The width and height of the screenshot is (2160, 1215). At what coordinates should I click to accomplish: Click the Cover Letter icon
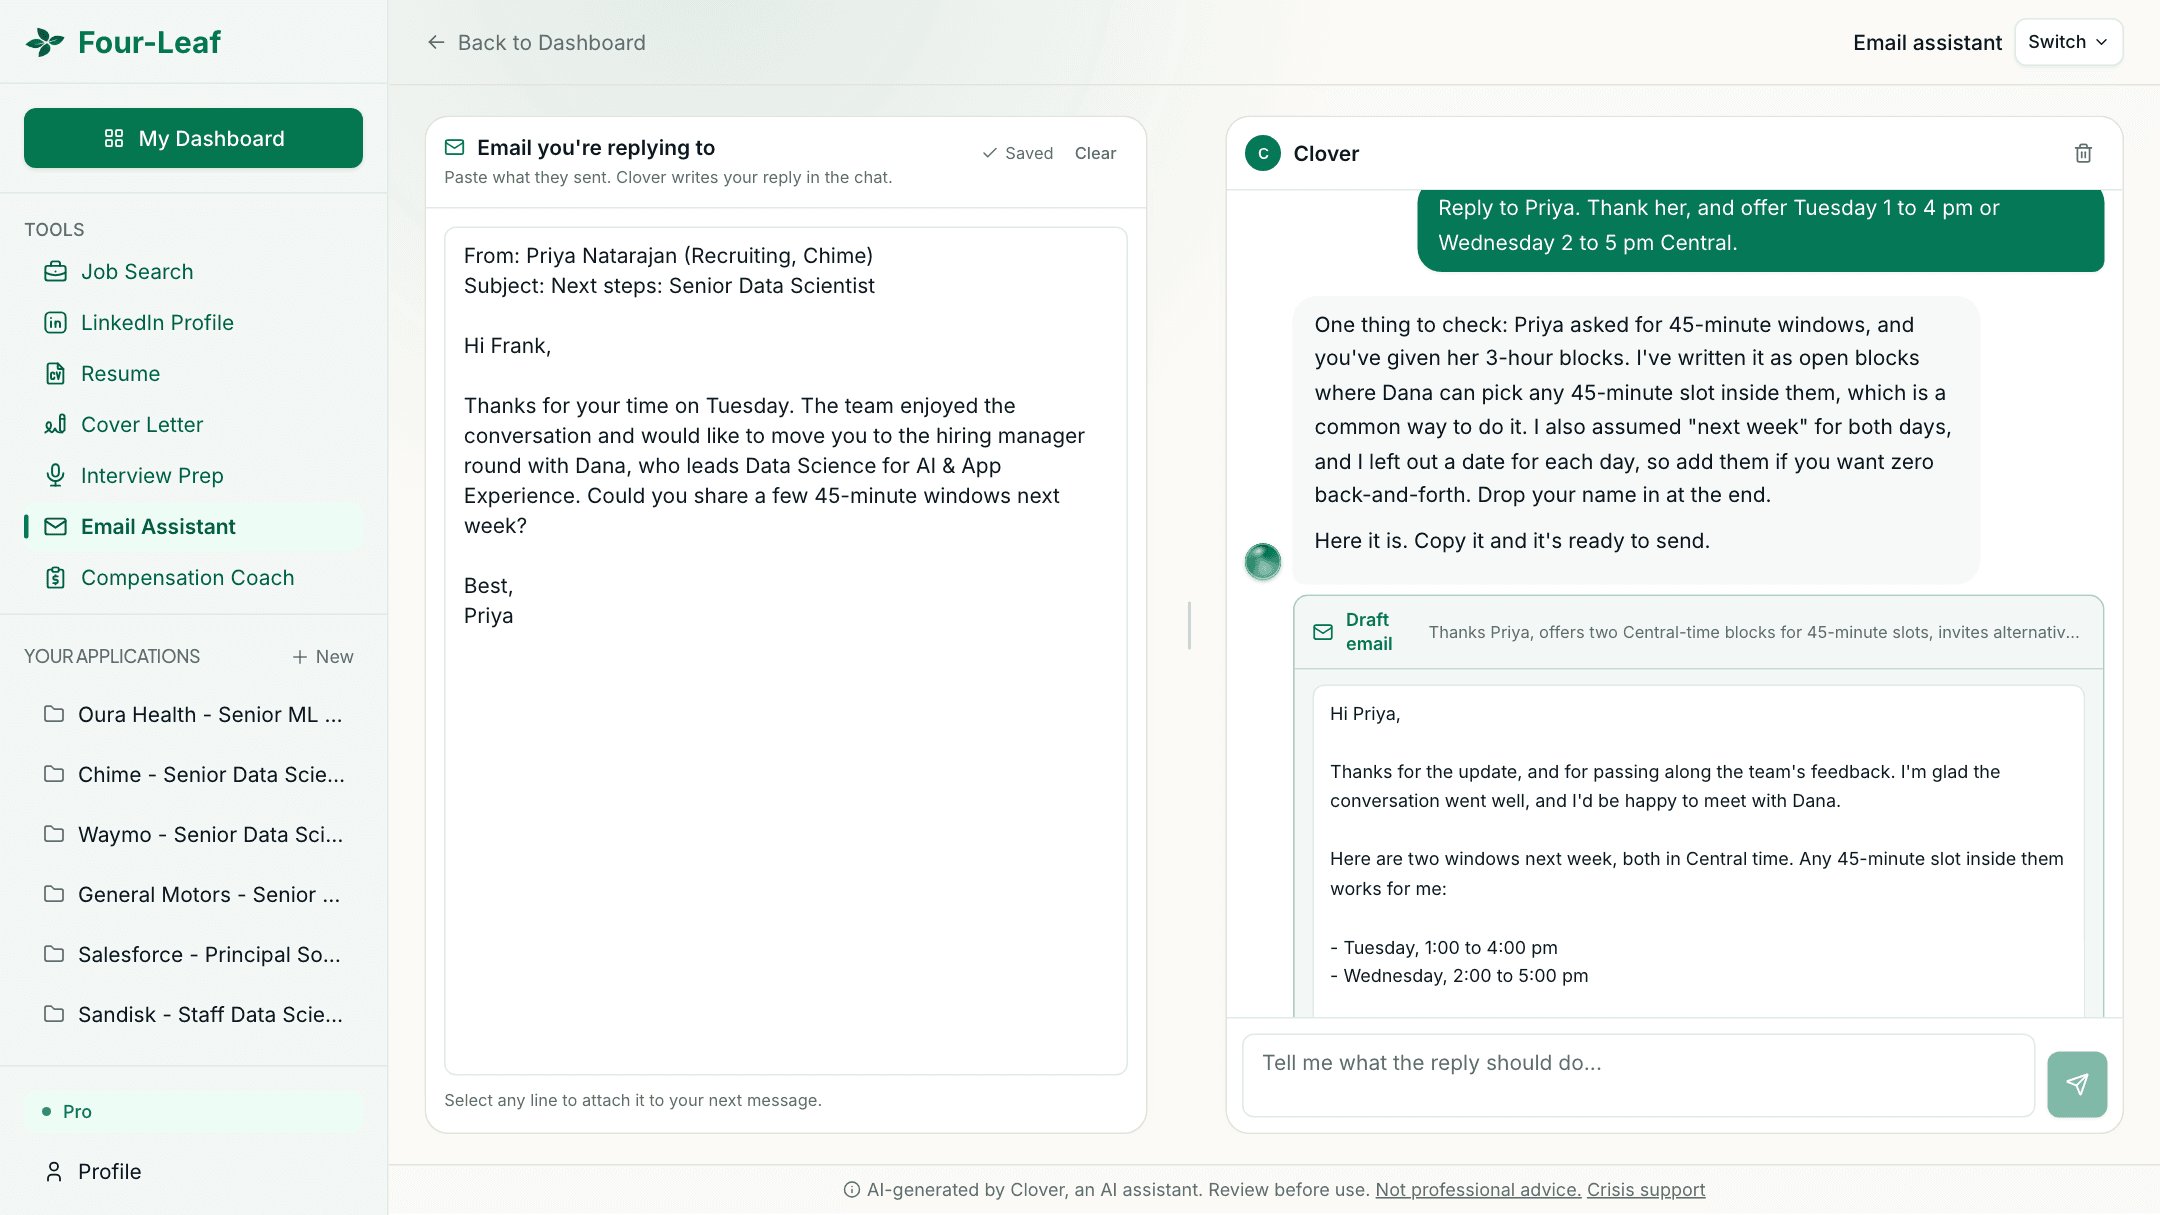pos(56,425)
